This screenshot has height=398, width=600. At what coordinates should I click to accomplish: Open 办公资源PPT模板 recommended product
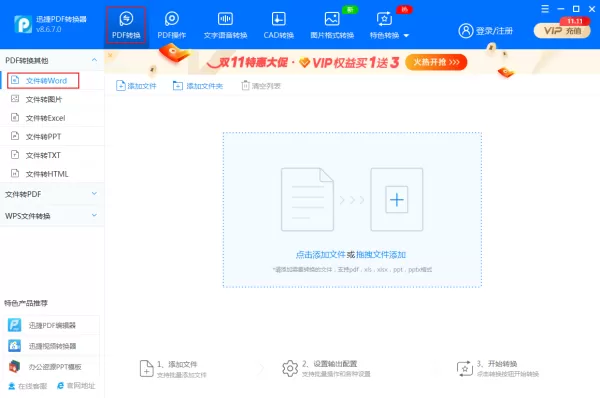click(51, 367)
